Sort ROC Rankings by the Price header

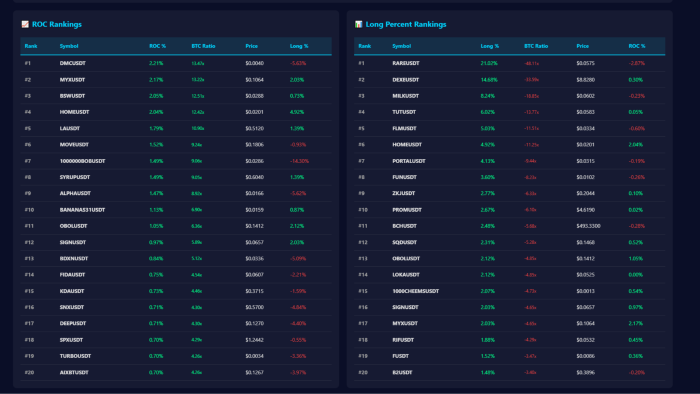coord(251,46)
